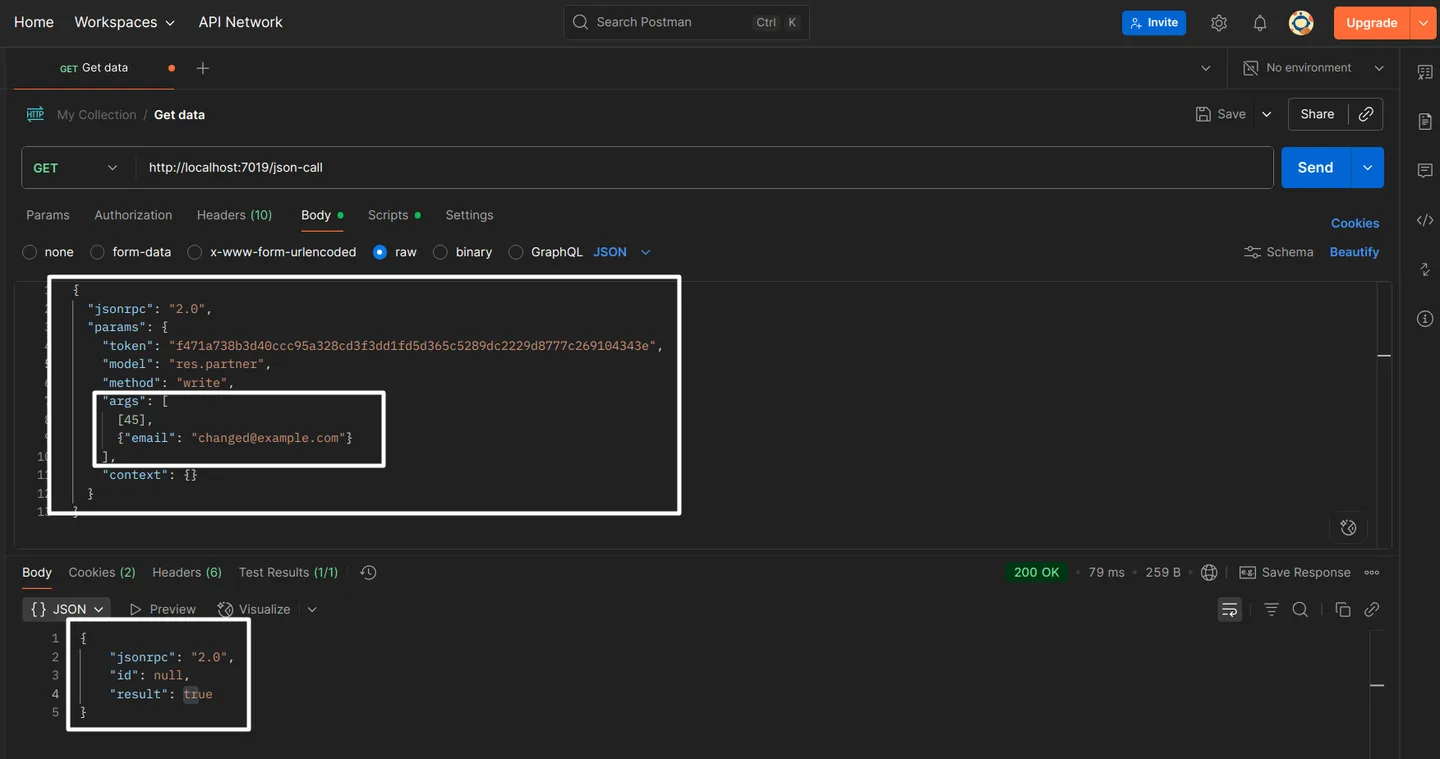This screenshot has width=1440, height=759.
Task: Expand the Upgrade options arrow
Action: click(1423, 23)
